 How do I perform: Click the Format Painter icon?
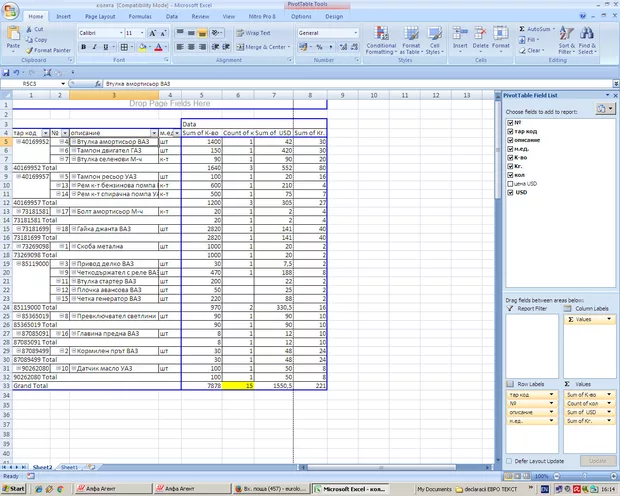point(28,50)
